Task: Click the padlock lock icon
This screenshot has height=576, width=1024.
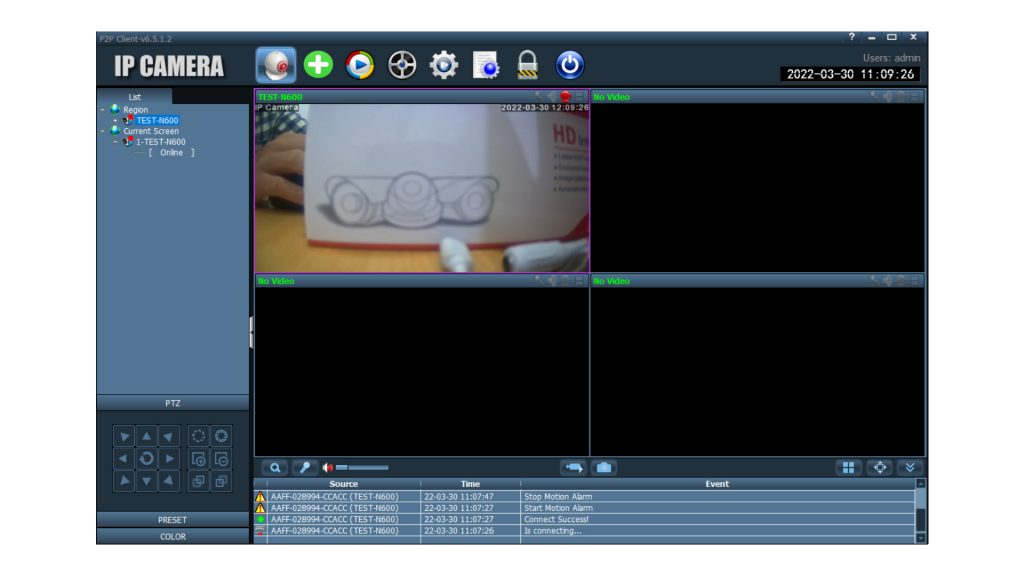Action: [527, 65]
